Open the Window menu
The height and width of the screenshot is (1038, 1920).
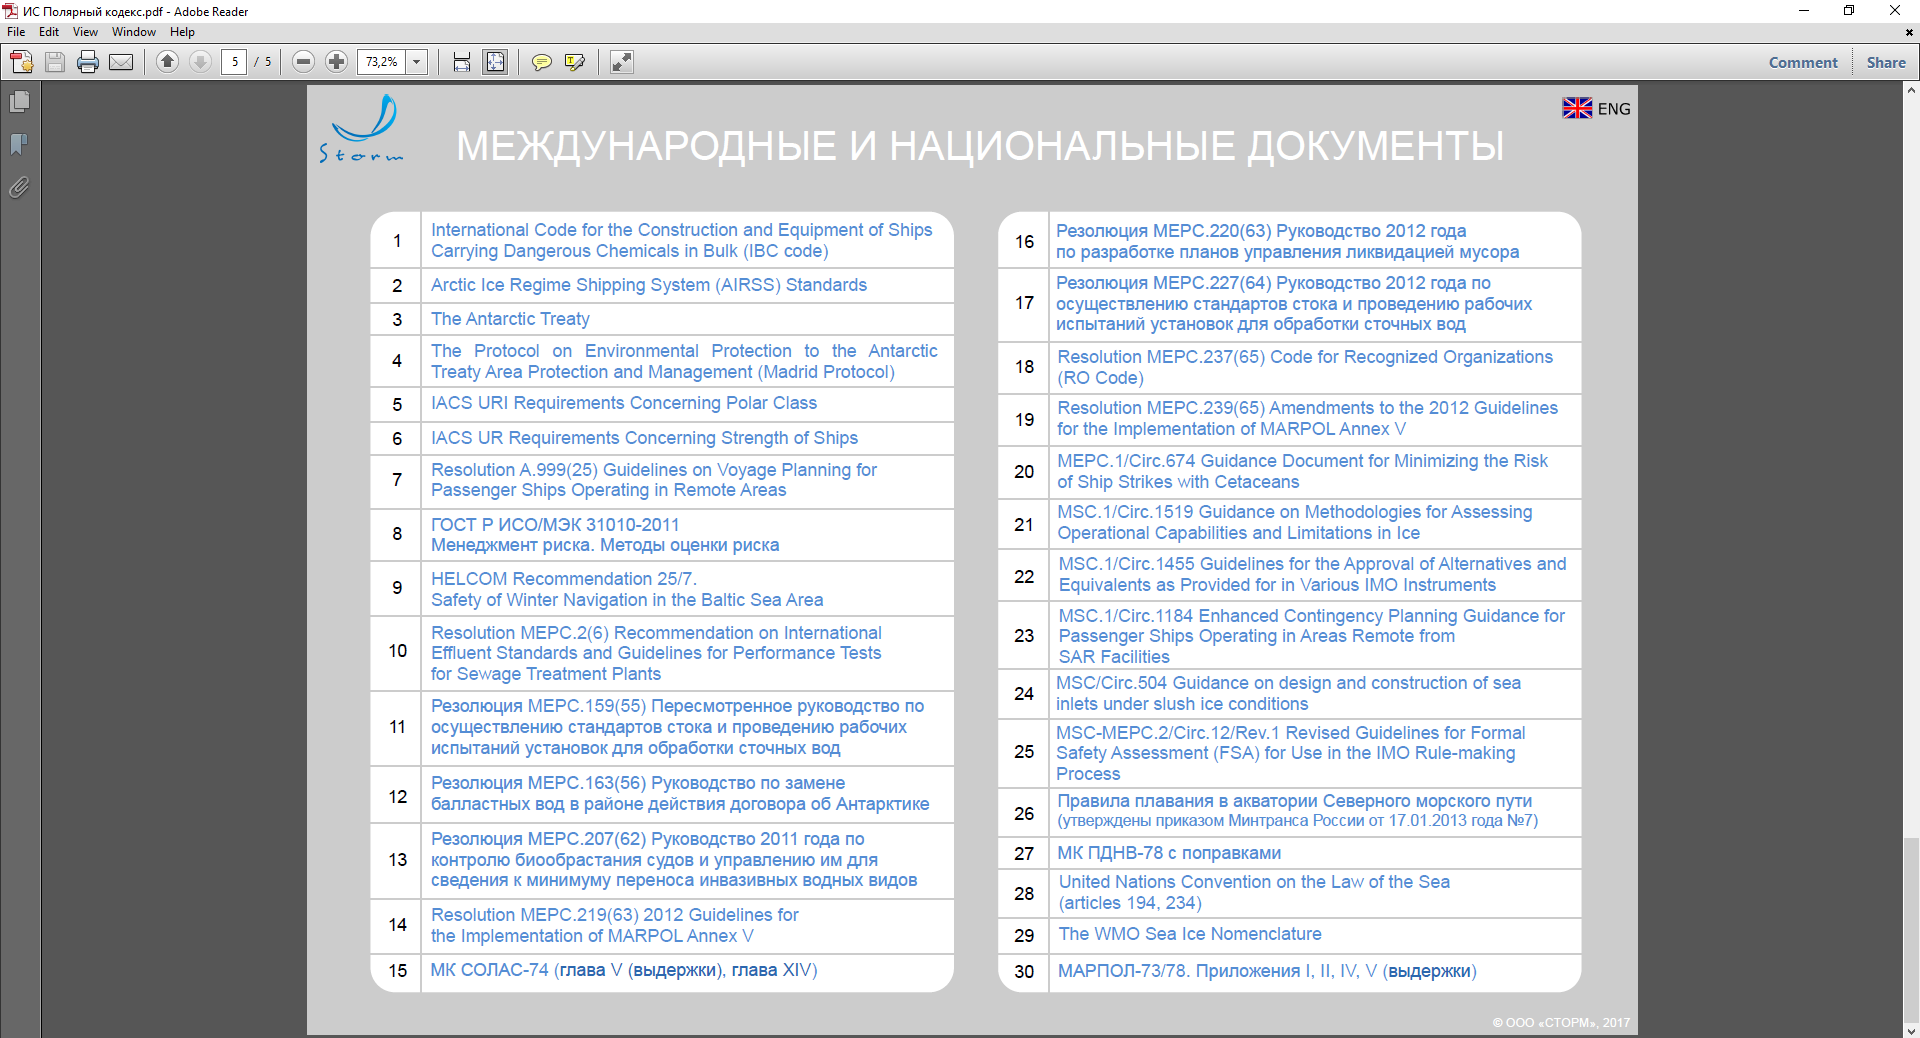point(134,32)
